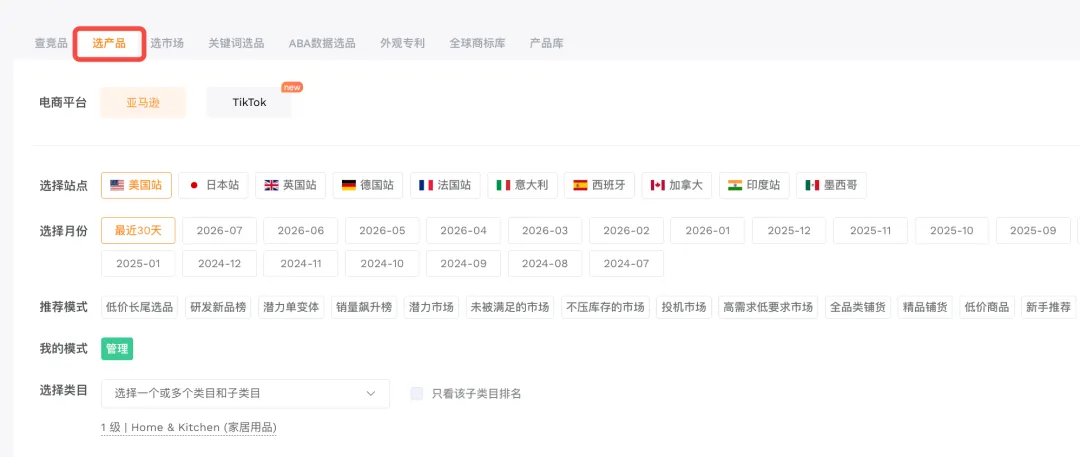
Task: Apply 投机市场 mode
Action: pos(684,307)
